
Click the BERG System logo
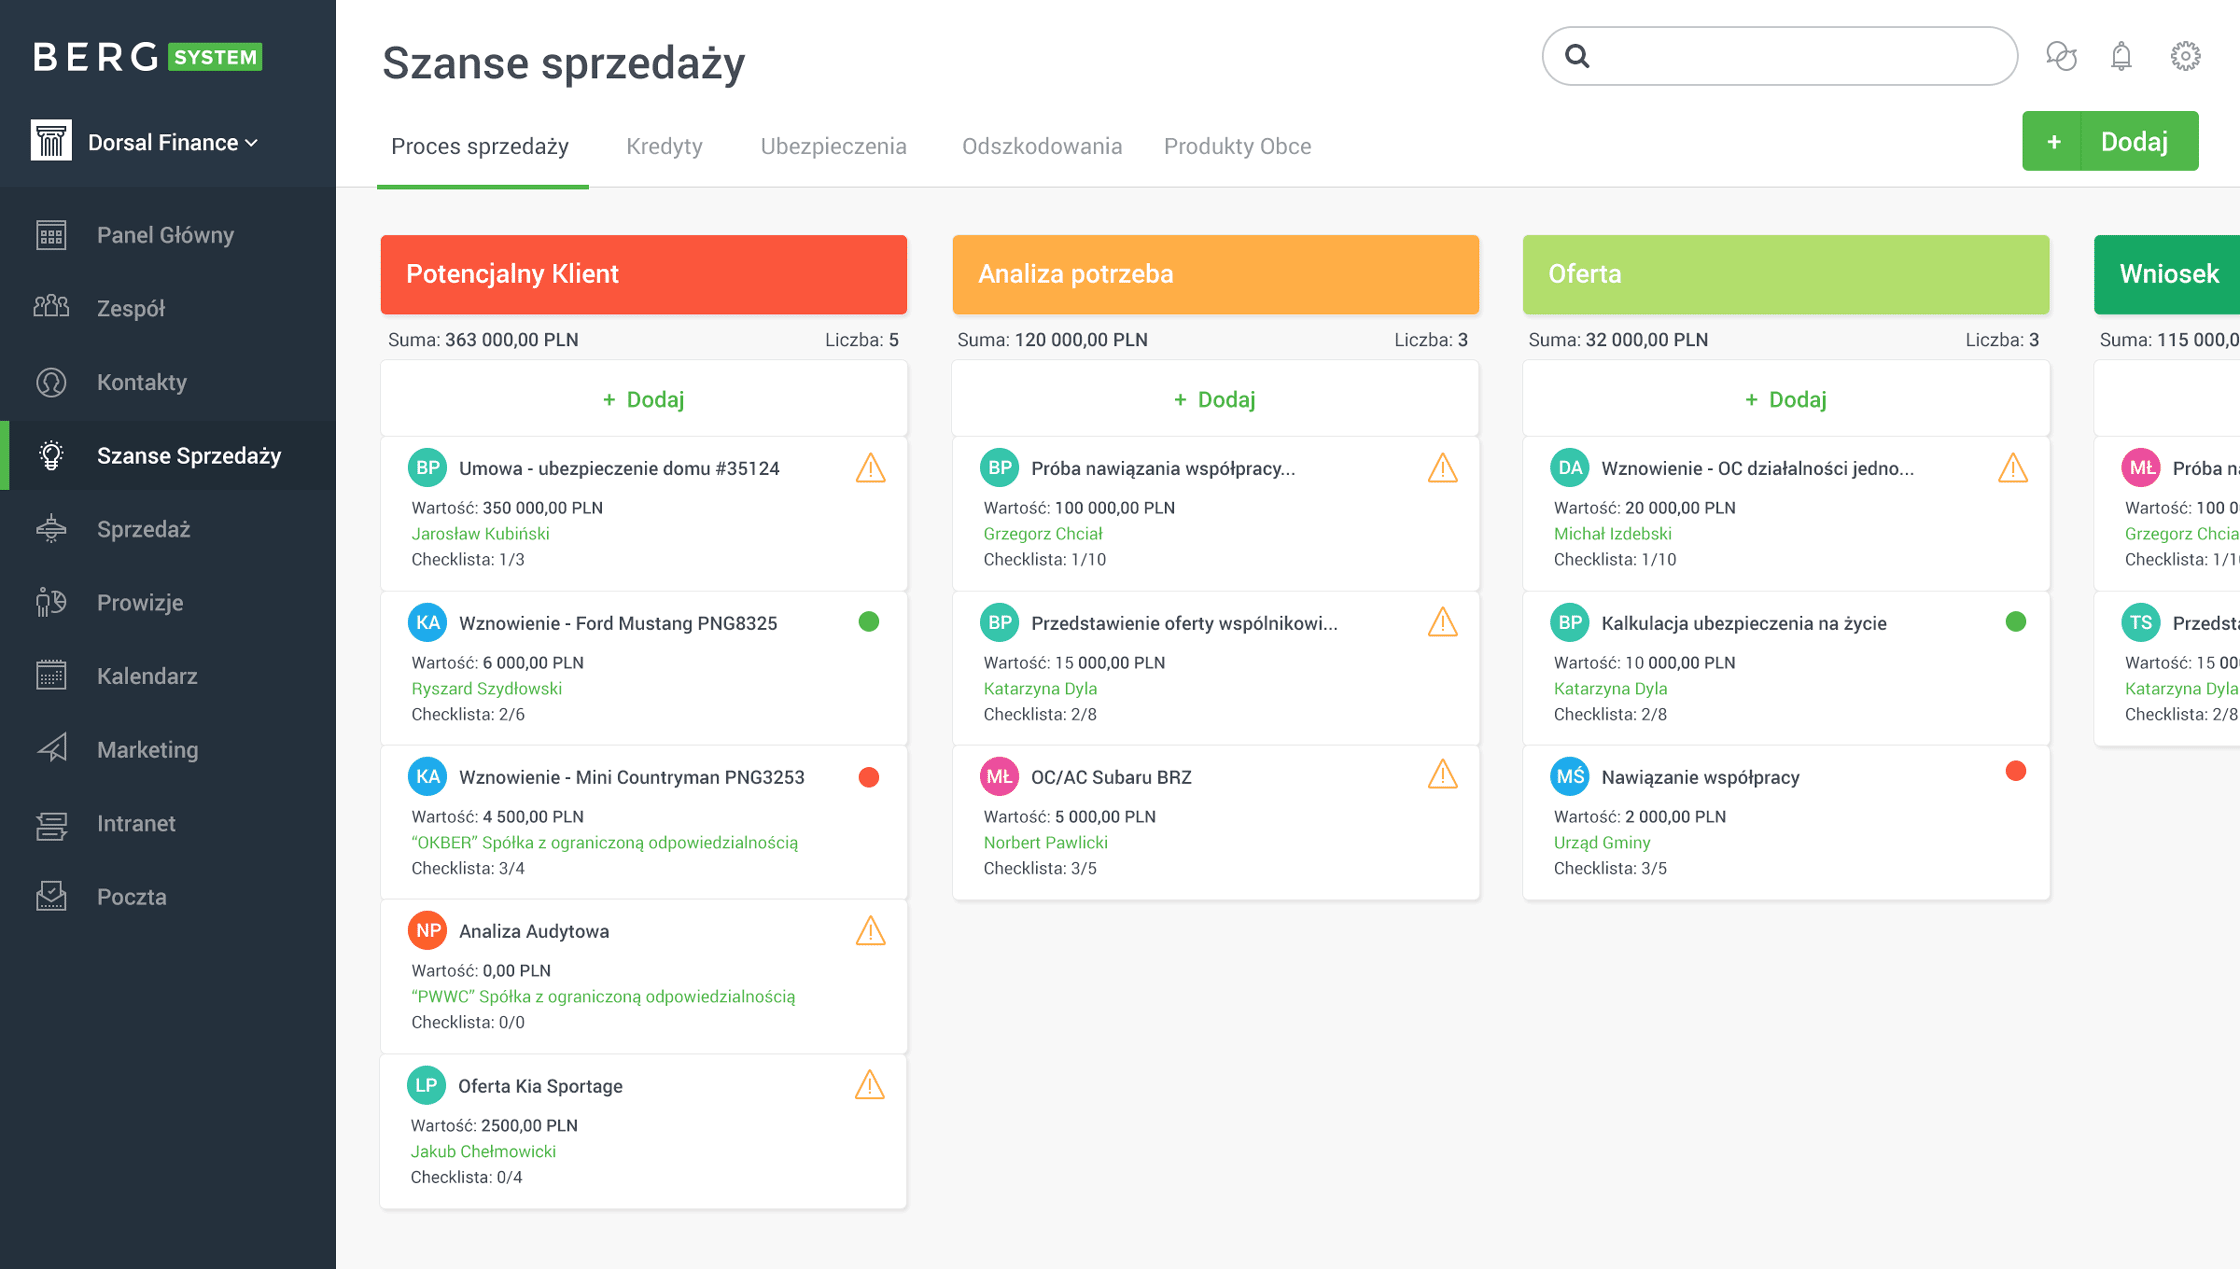click(x=148, y=57)
